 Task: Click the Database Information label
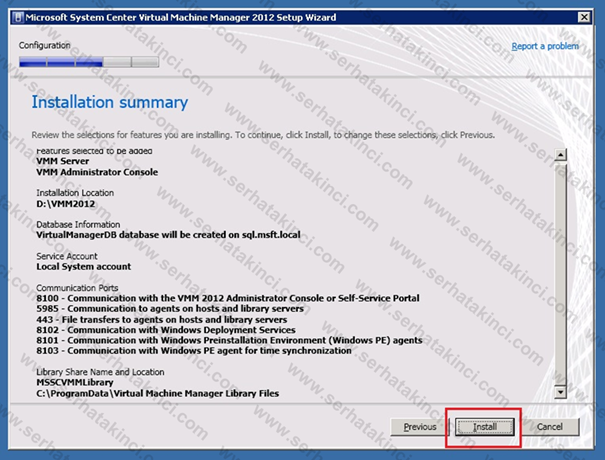click(x=78, y=224)
